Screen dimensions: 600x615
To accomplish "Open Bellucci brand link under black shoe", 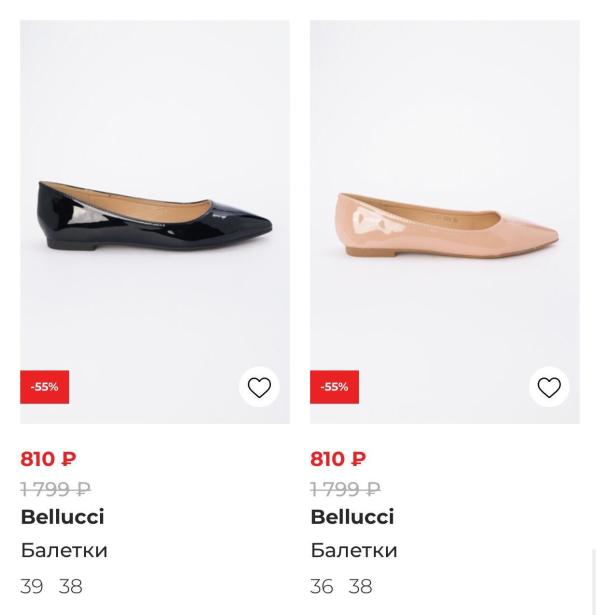I will 62,517.
